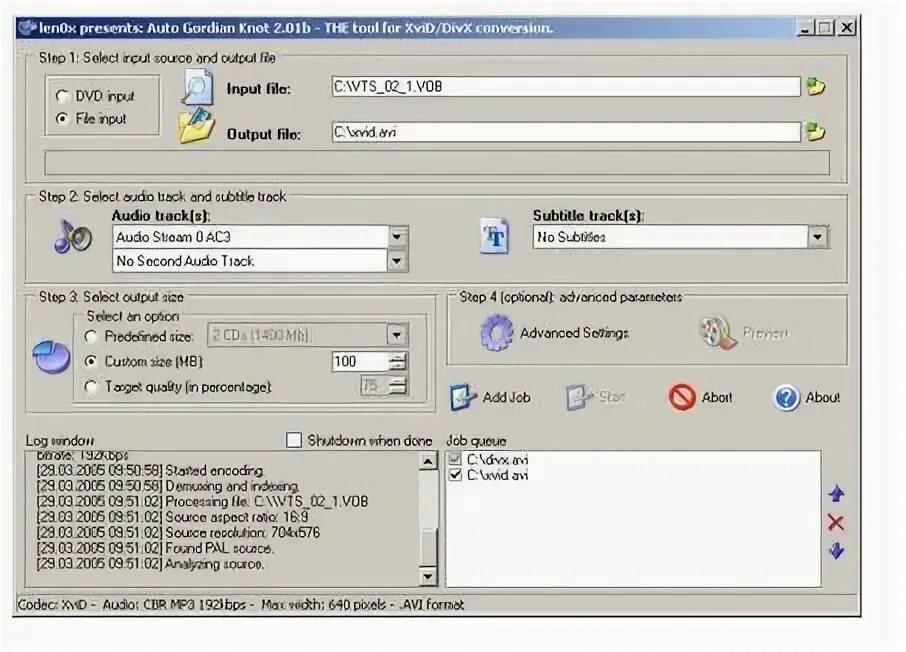
Task: Click the Preview film reel icon
Action: 718,332
